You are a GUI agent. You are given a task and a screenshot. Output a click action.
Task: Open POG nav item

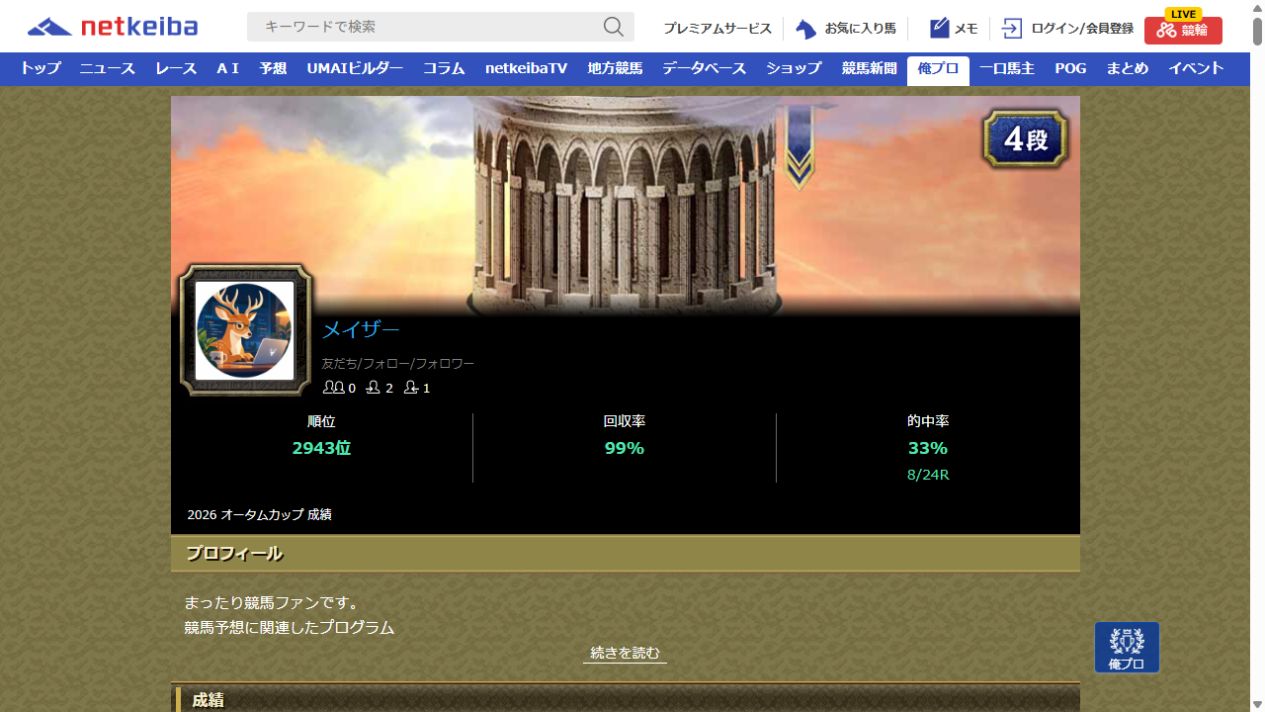[x=1070, y=69]
